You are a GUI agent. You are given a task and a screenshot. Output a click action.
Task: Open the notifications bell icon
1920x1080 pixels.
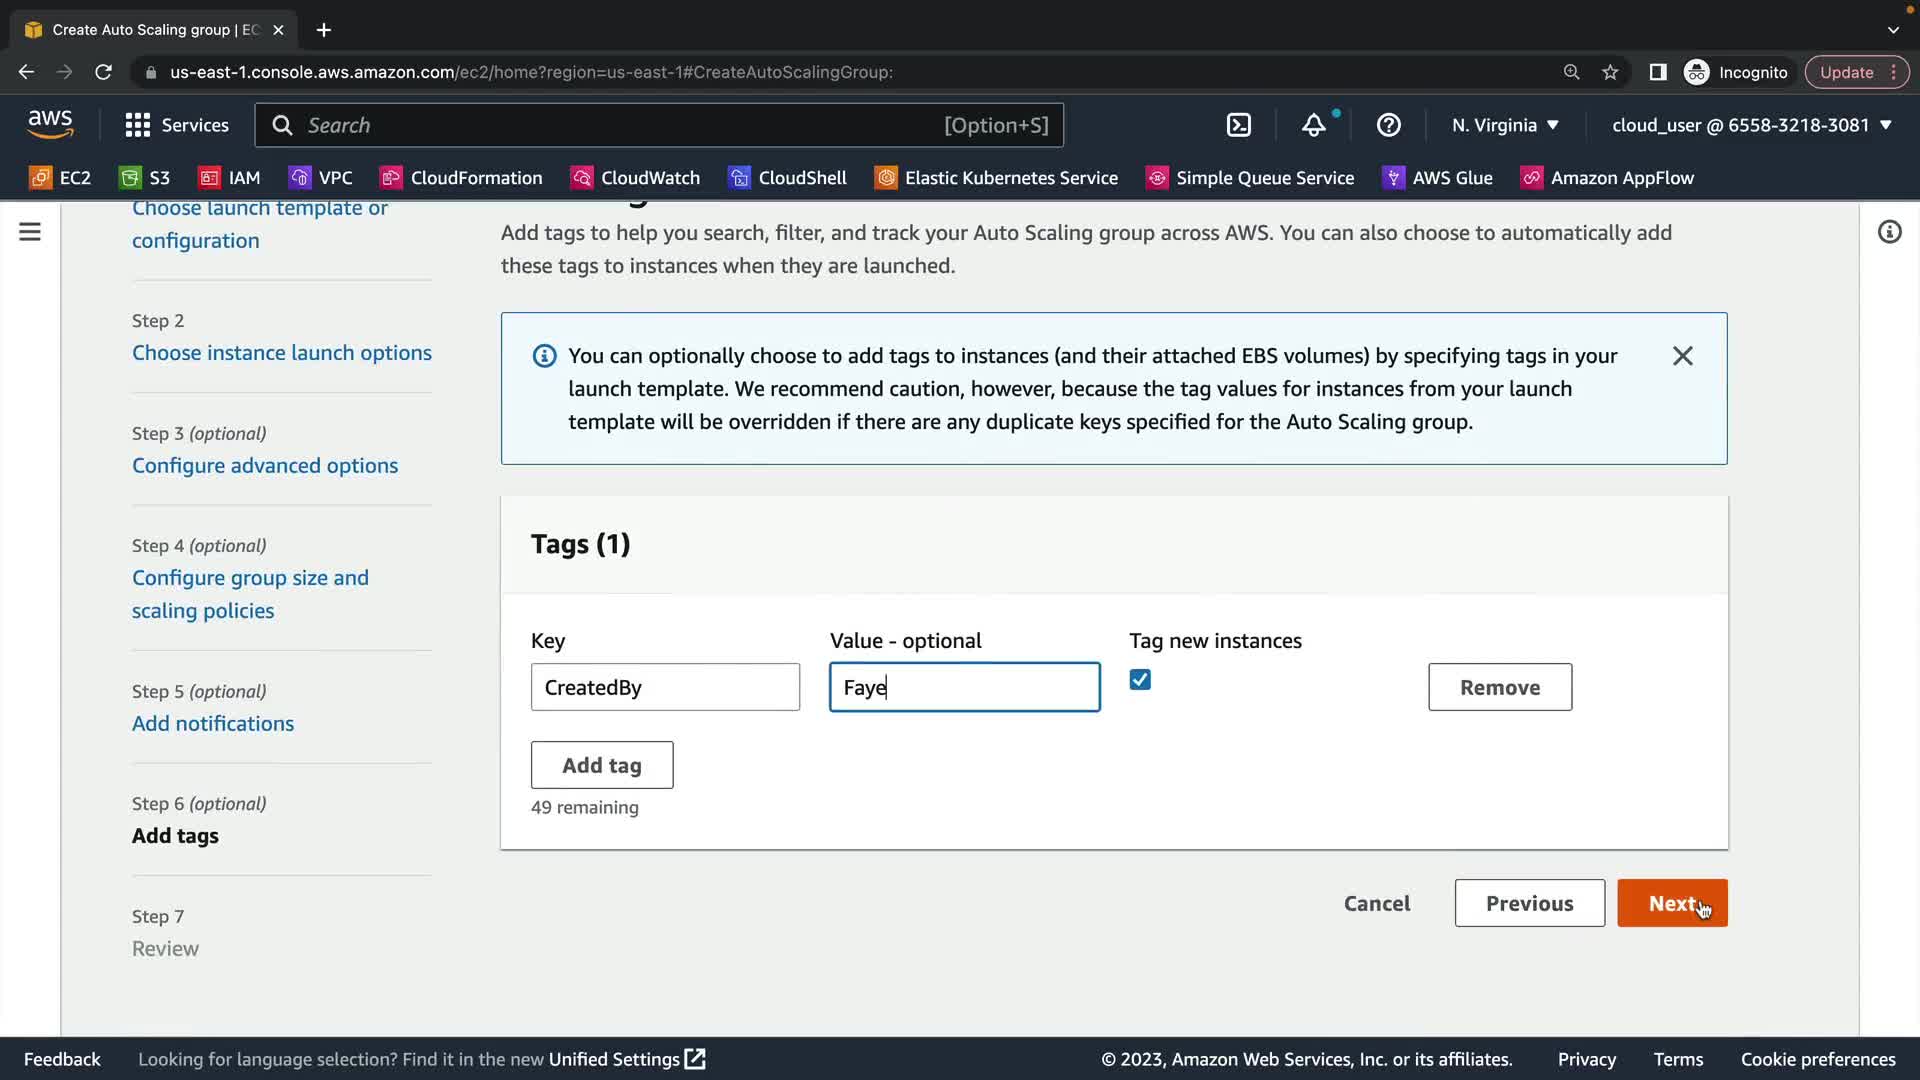[x=1313, y=125]
